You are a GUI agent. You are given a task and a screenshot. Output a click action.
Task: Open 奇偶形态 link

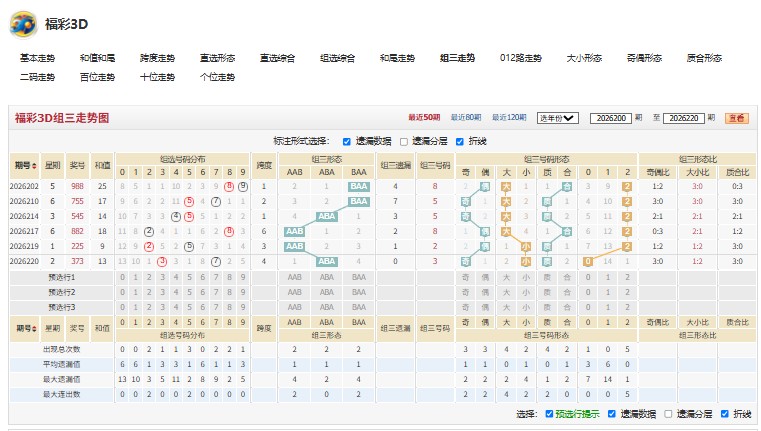(644, 58)
